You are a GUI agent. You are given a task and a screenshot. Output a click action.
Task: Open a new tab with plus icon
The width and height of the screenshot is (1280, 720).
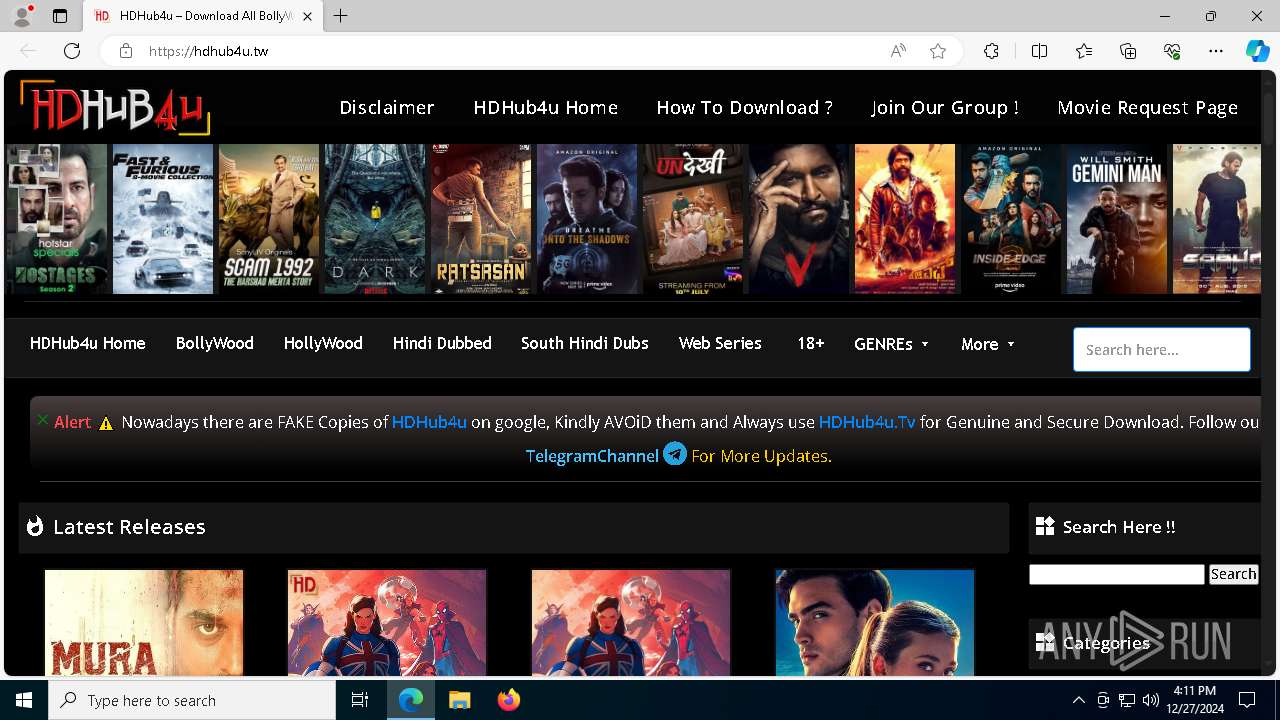click(341, 16)
